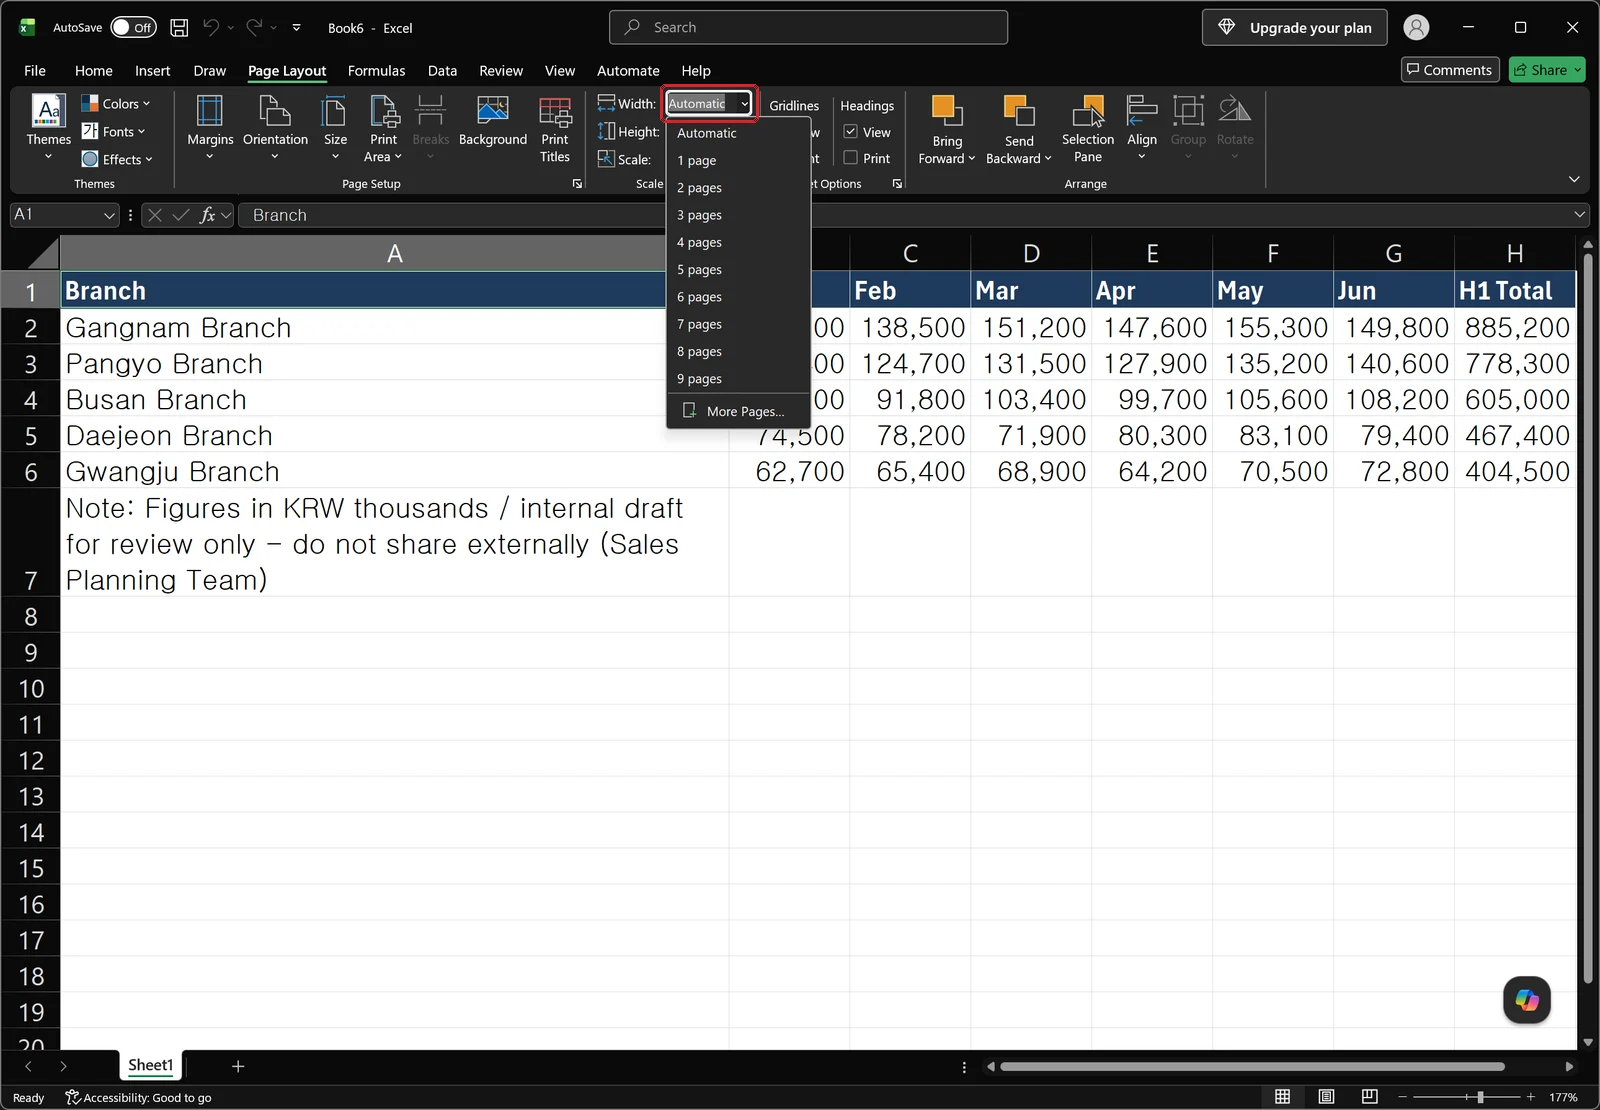The image size is (1600, 1110).
Task: Open the Formulas ribbon tab
Action: (x=376, y=71)
